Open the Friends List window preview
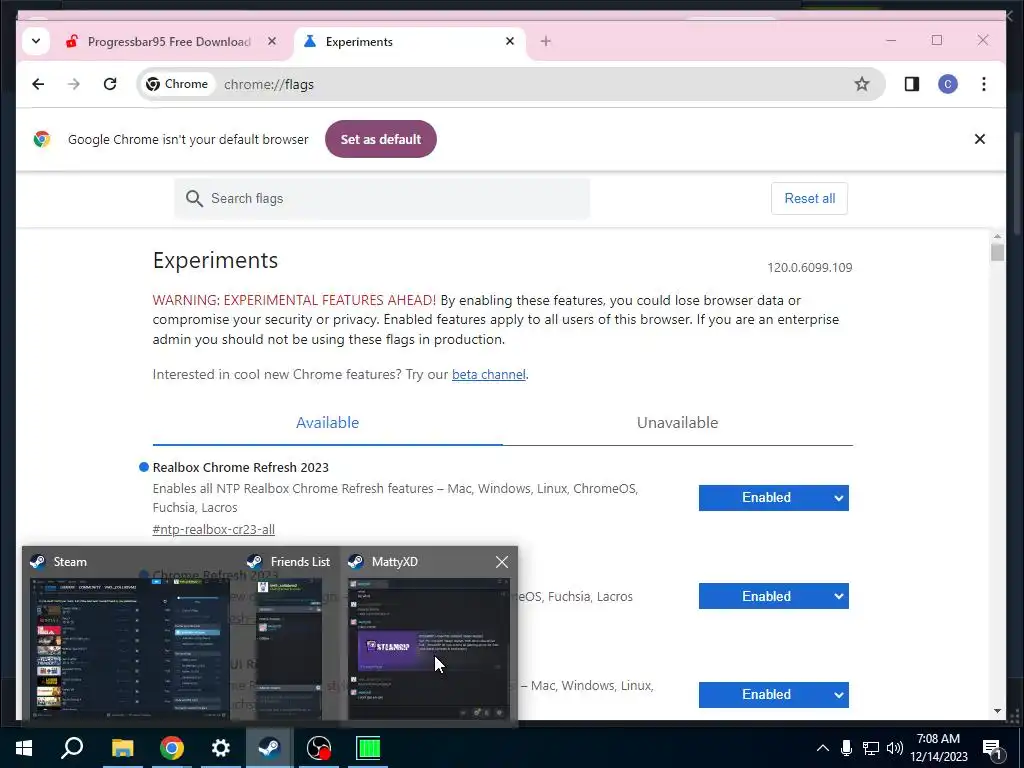Image resolution: width=1024 pixels, height=768 pixels. [x=289, y=648]
